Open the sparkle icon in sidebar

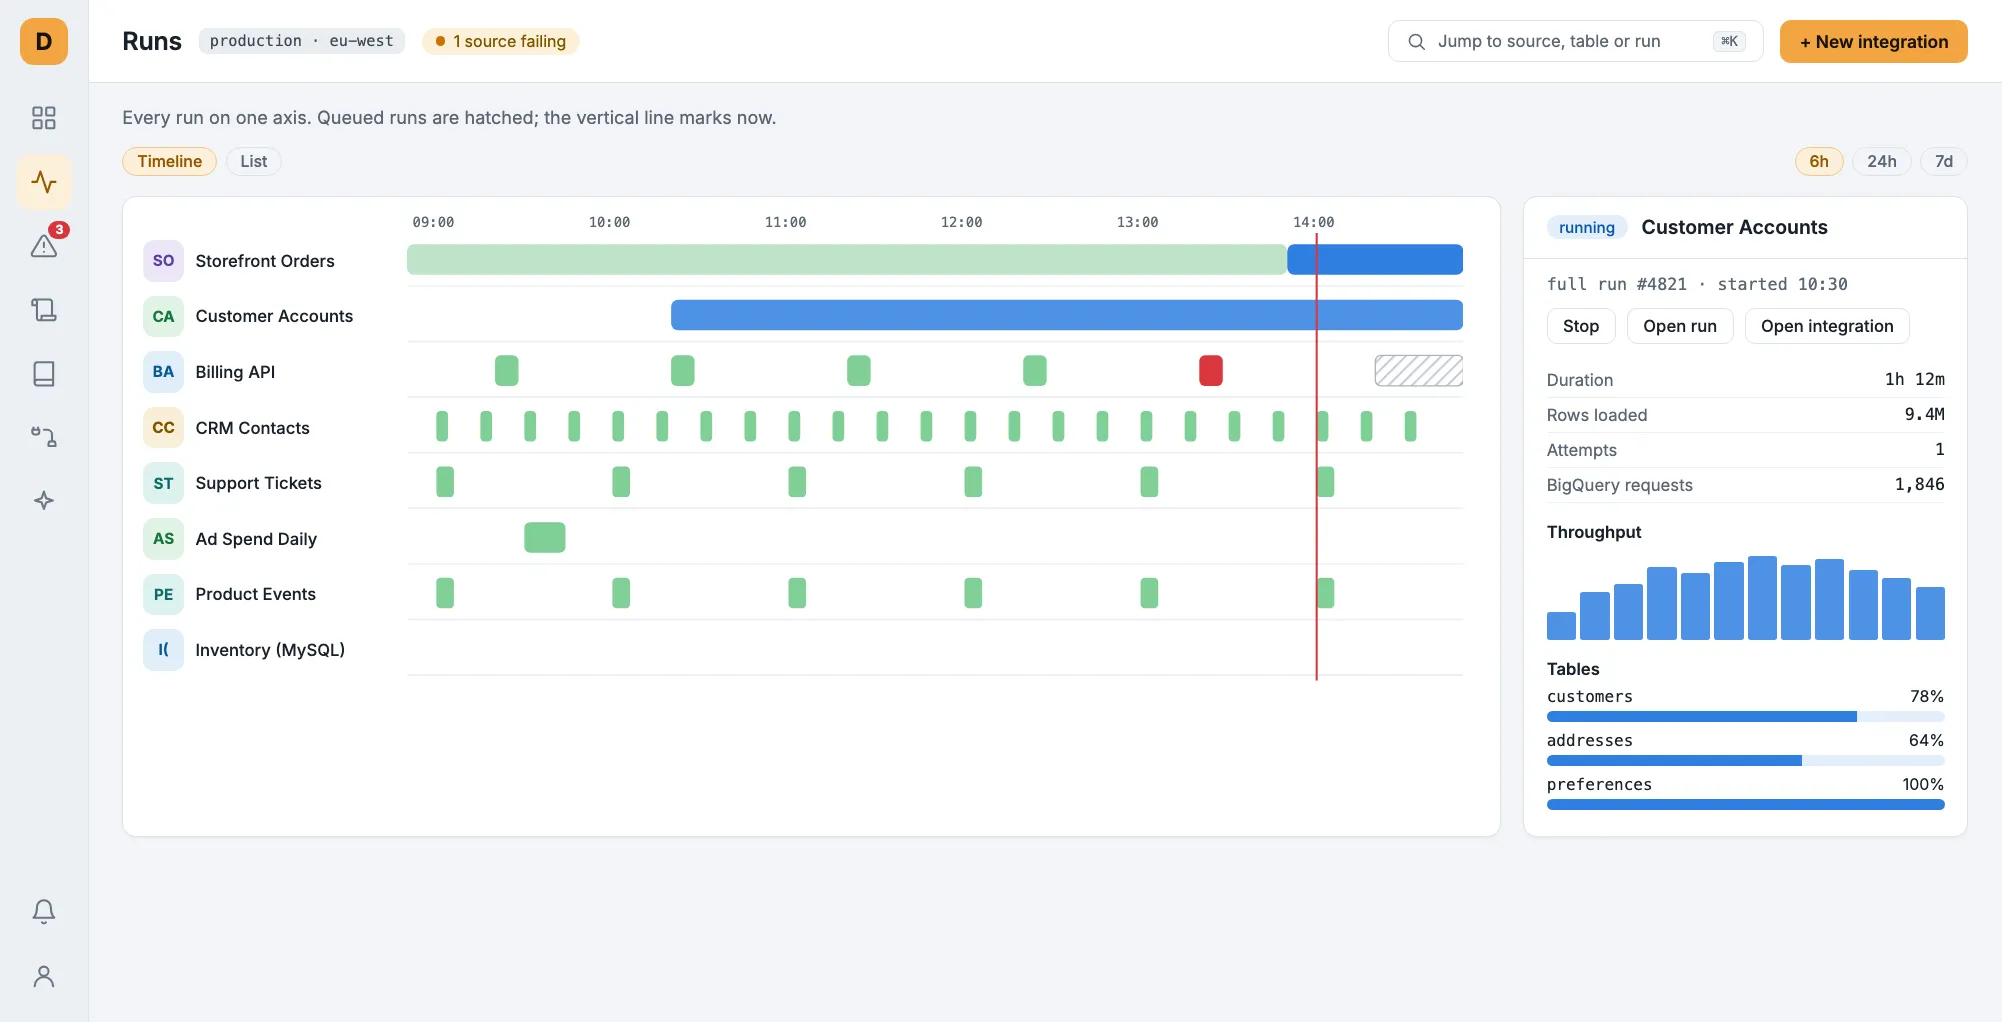pyautogui.click(x=44, y=500)
